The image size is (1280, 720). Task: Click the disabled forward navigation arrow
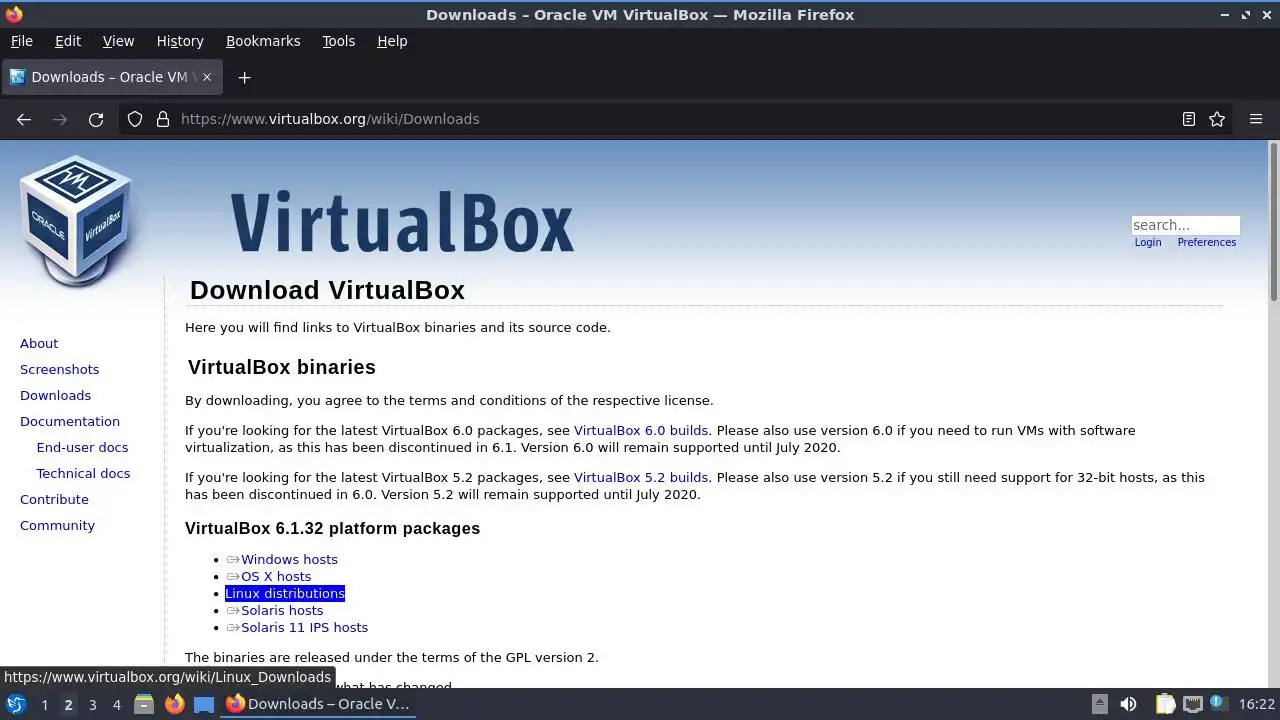pyautogui.click(x=60, y=119)
